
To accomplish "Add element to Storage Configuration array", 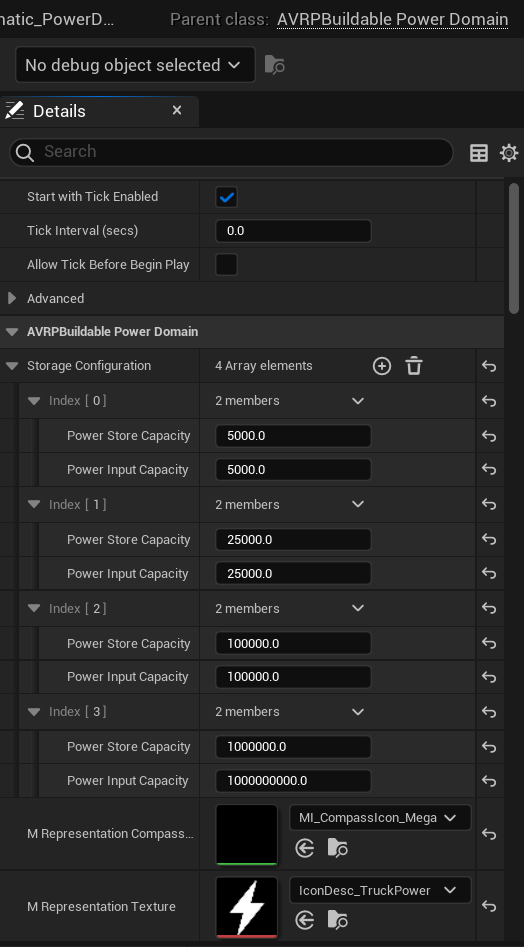I will pyautogui.click(x=382, y=366).
